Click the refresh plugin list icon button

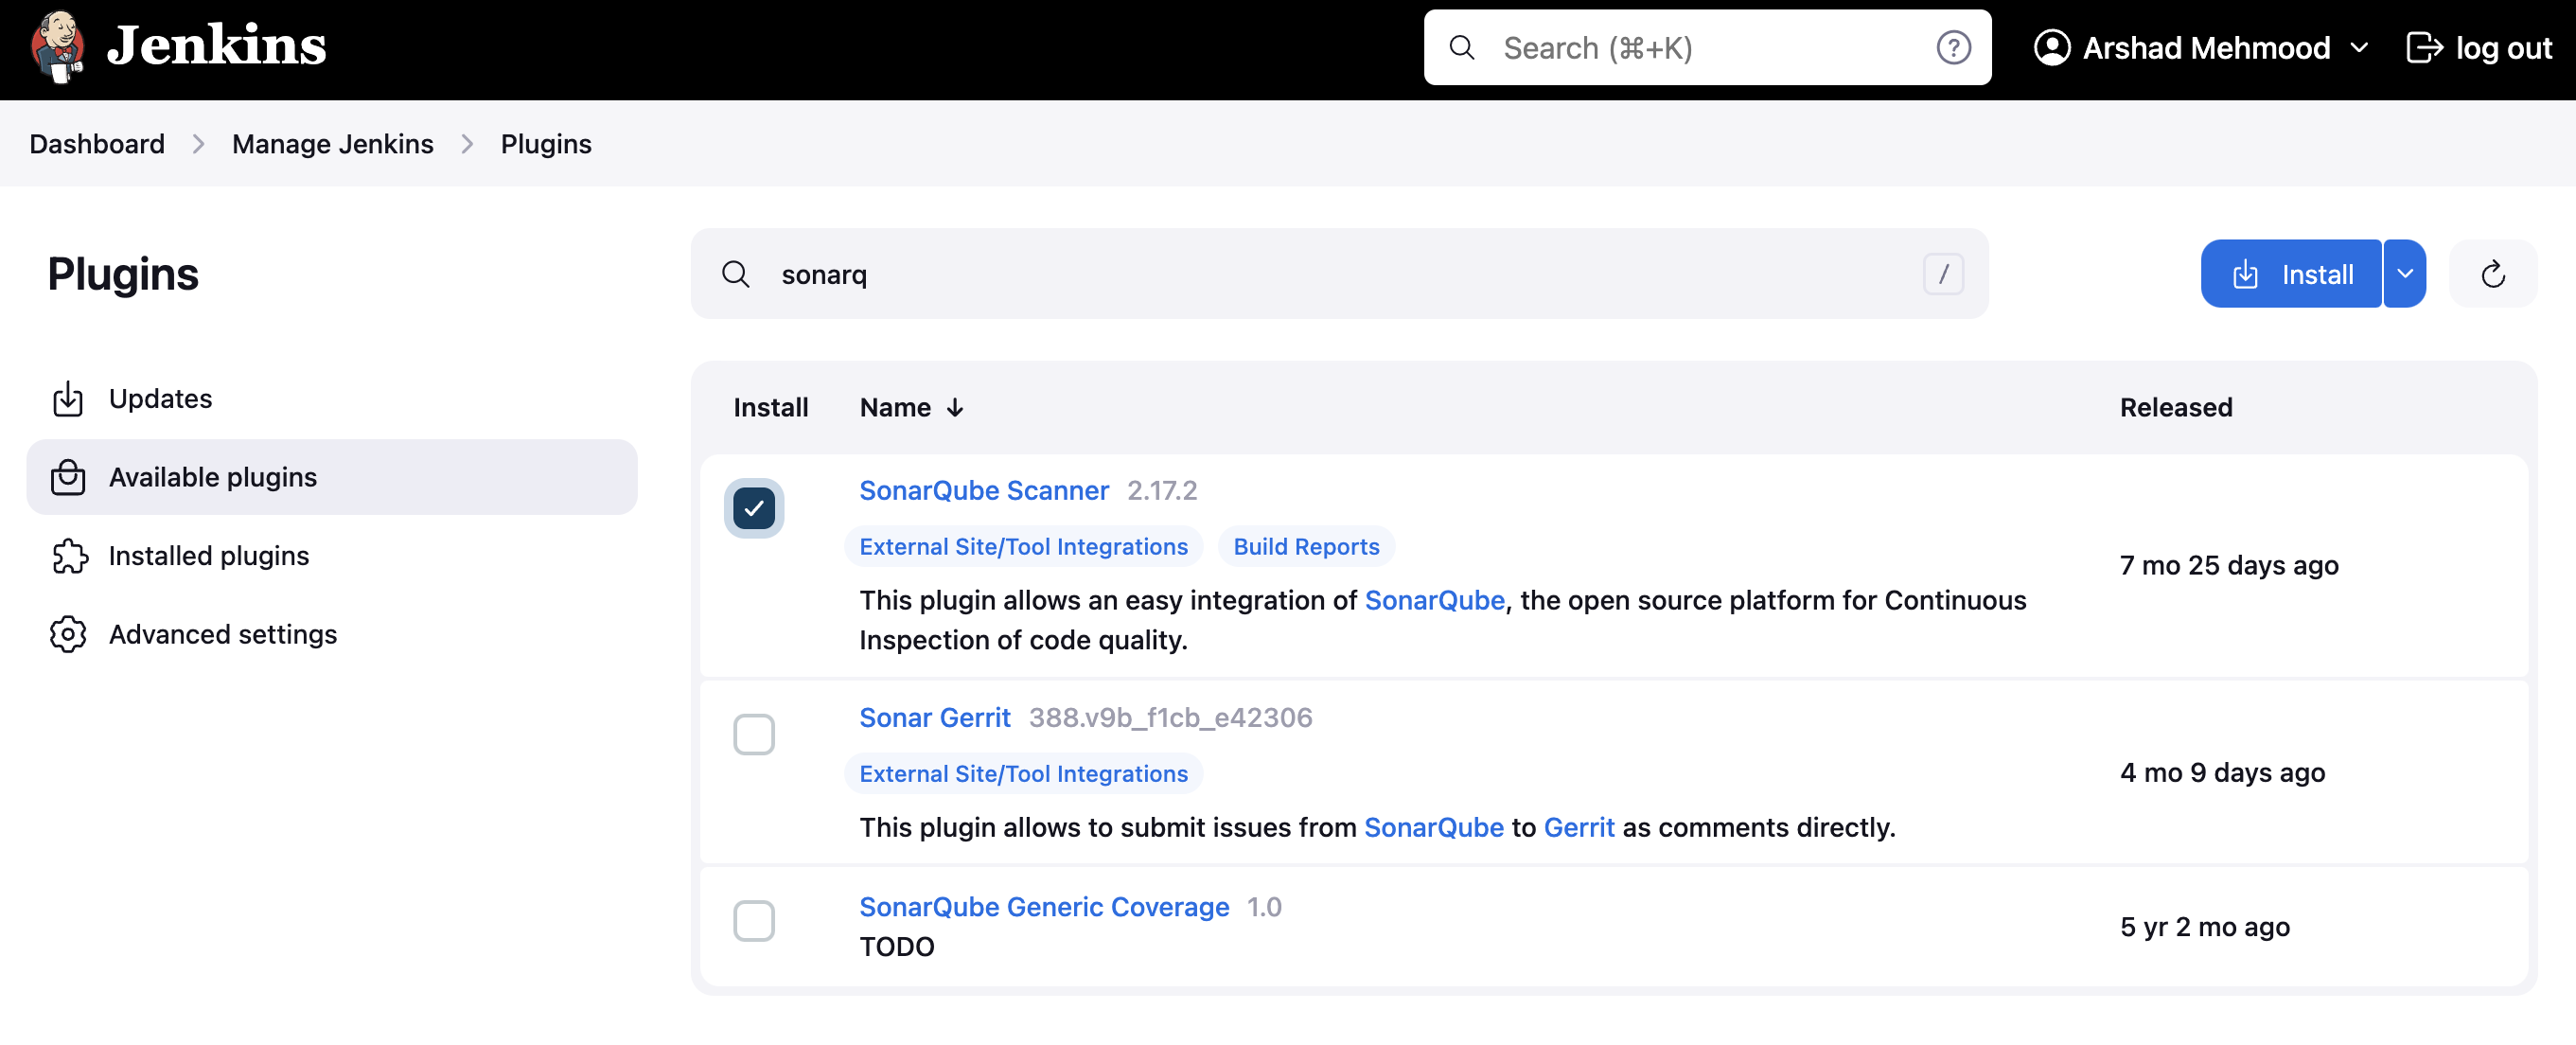[x=2492, y=274]
